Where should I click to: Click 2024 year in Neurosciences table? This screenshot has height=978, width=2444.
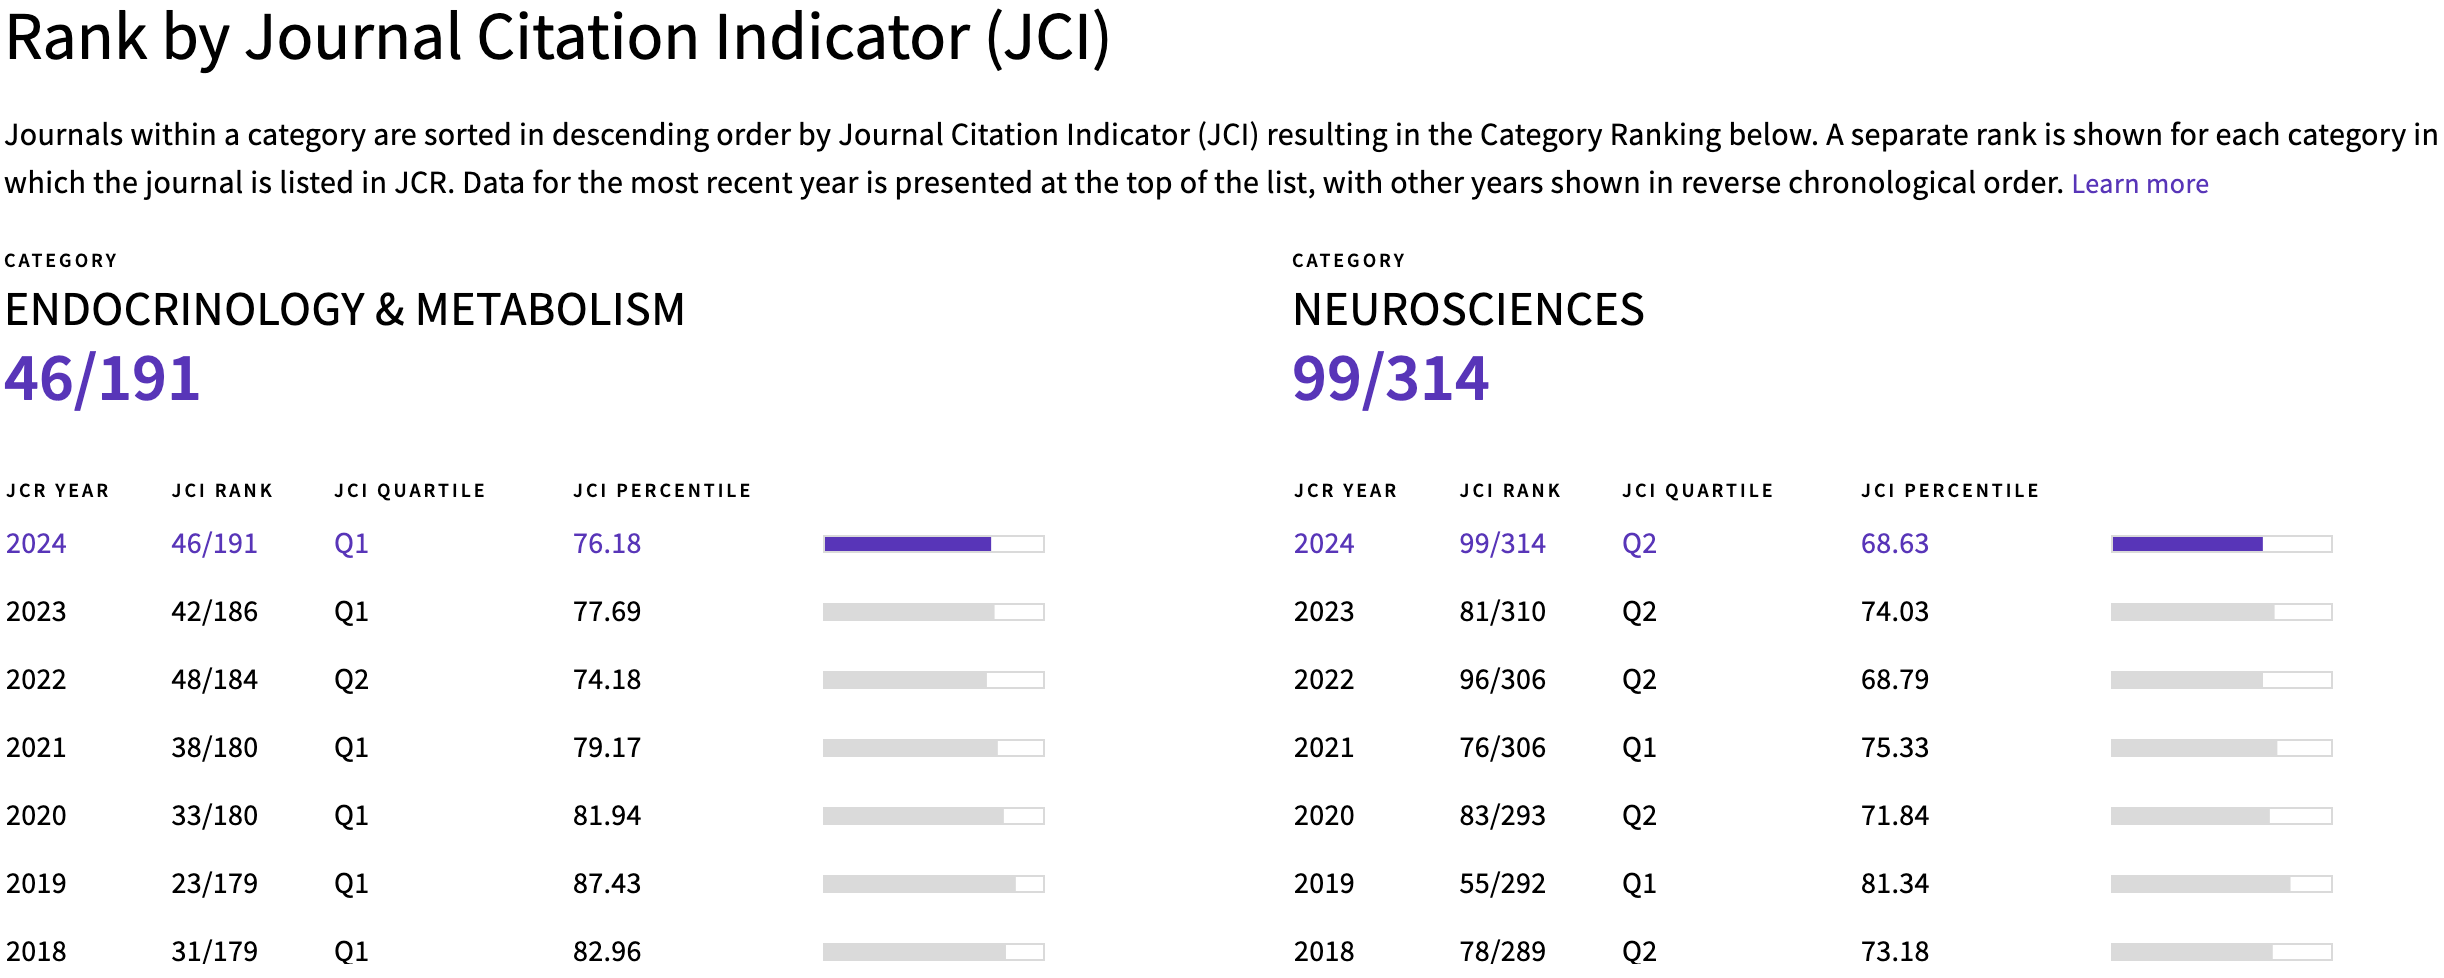(1324, 544)
